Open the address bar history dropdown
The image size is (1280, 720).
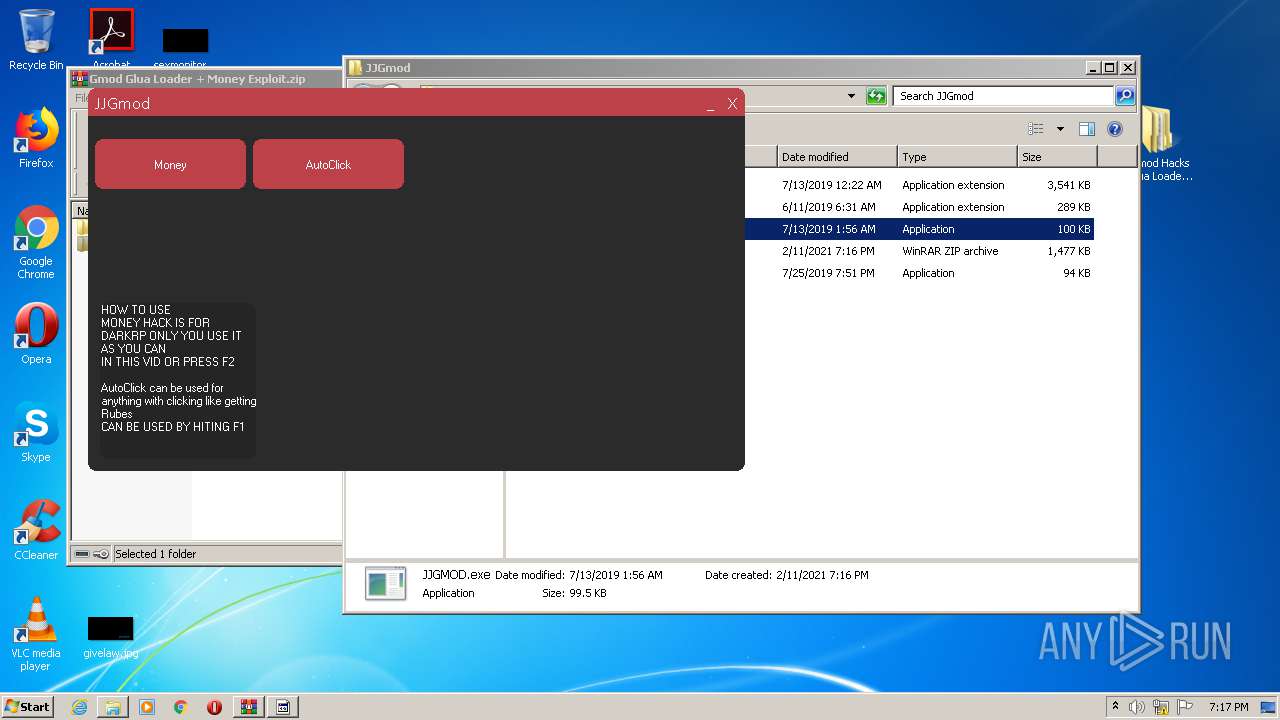(851, 96)
